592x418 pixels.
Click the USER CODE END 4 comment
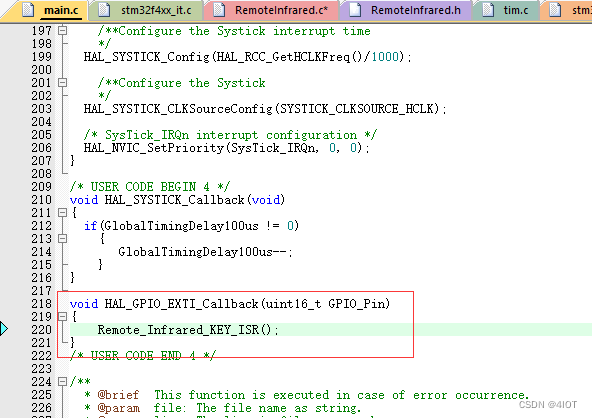point(143,356)
